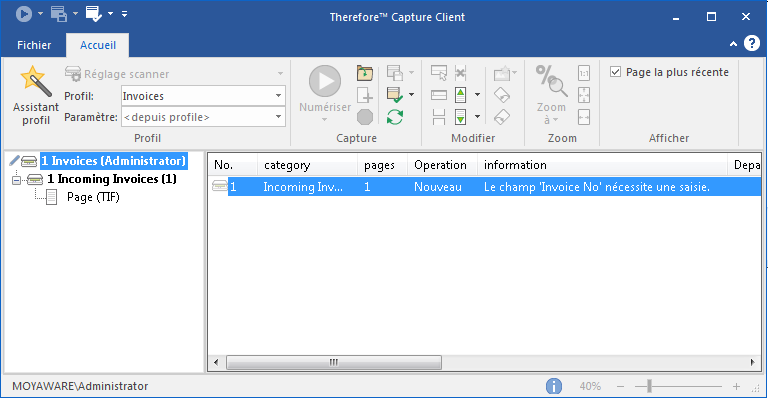Select 1 Invoices (Administrator) tree node
768x399 pixels.
[x=114, y=161]
